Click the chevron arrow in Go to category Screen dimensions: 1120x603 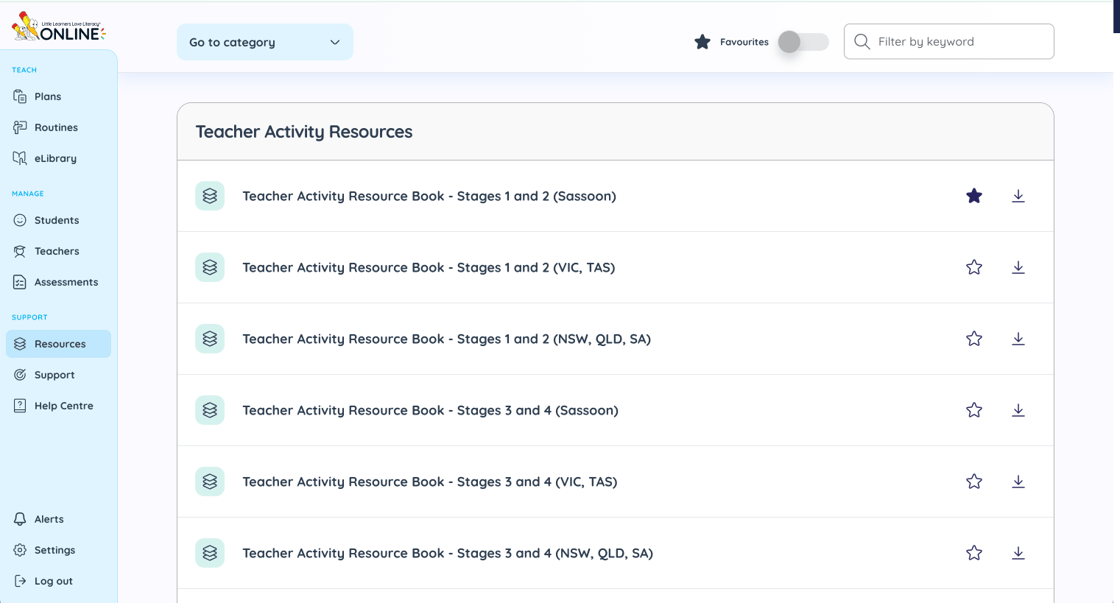[x=335, y=42]
